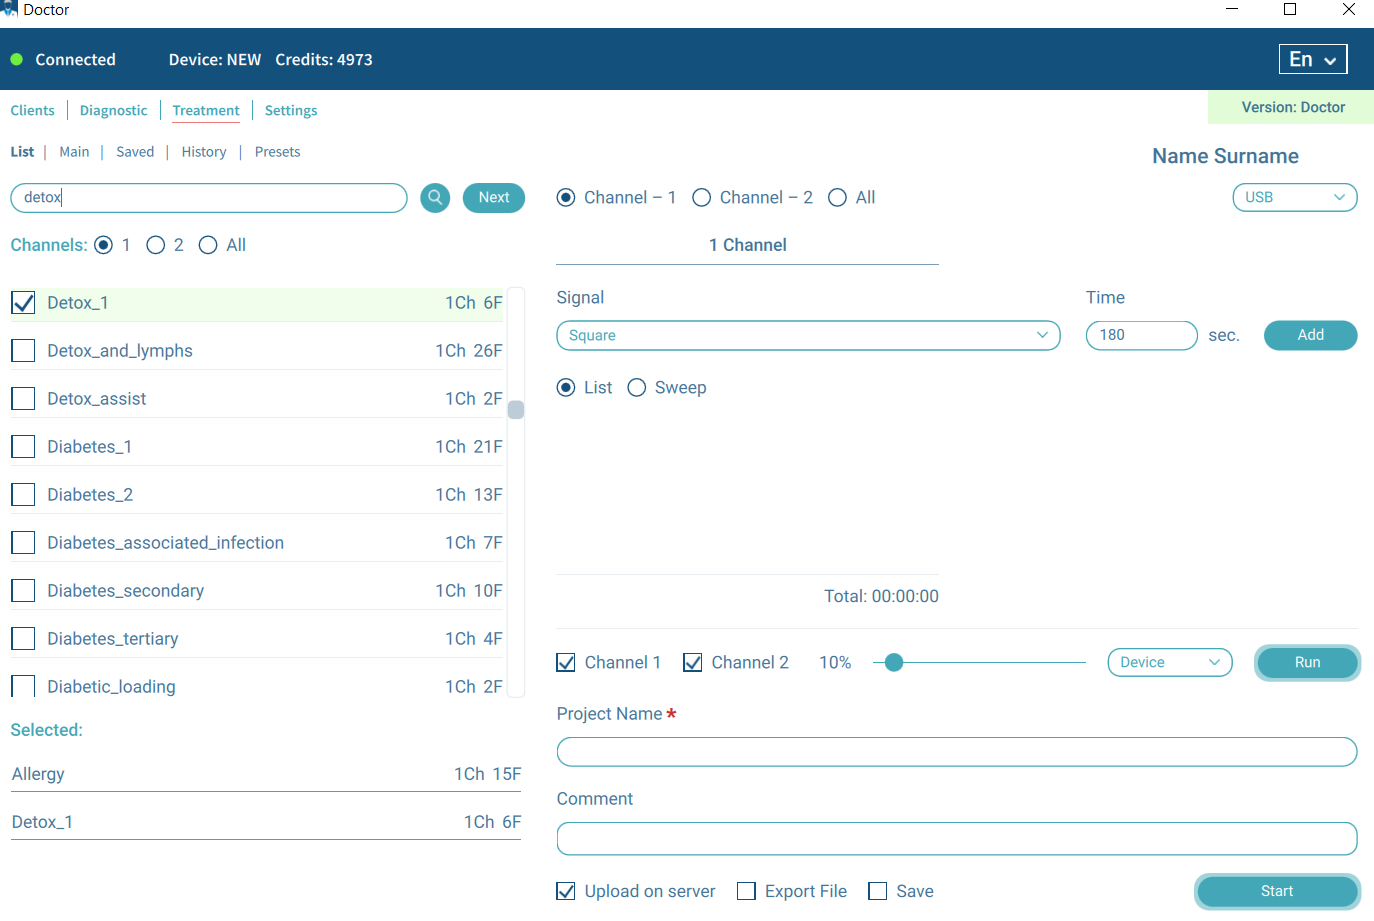Click the Project Name input field

point(956,752)
